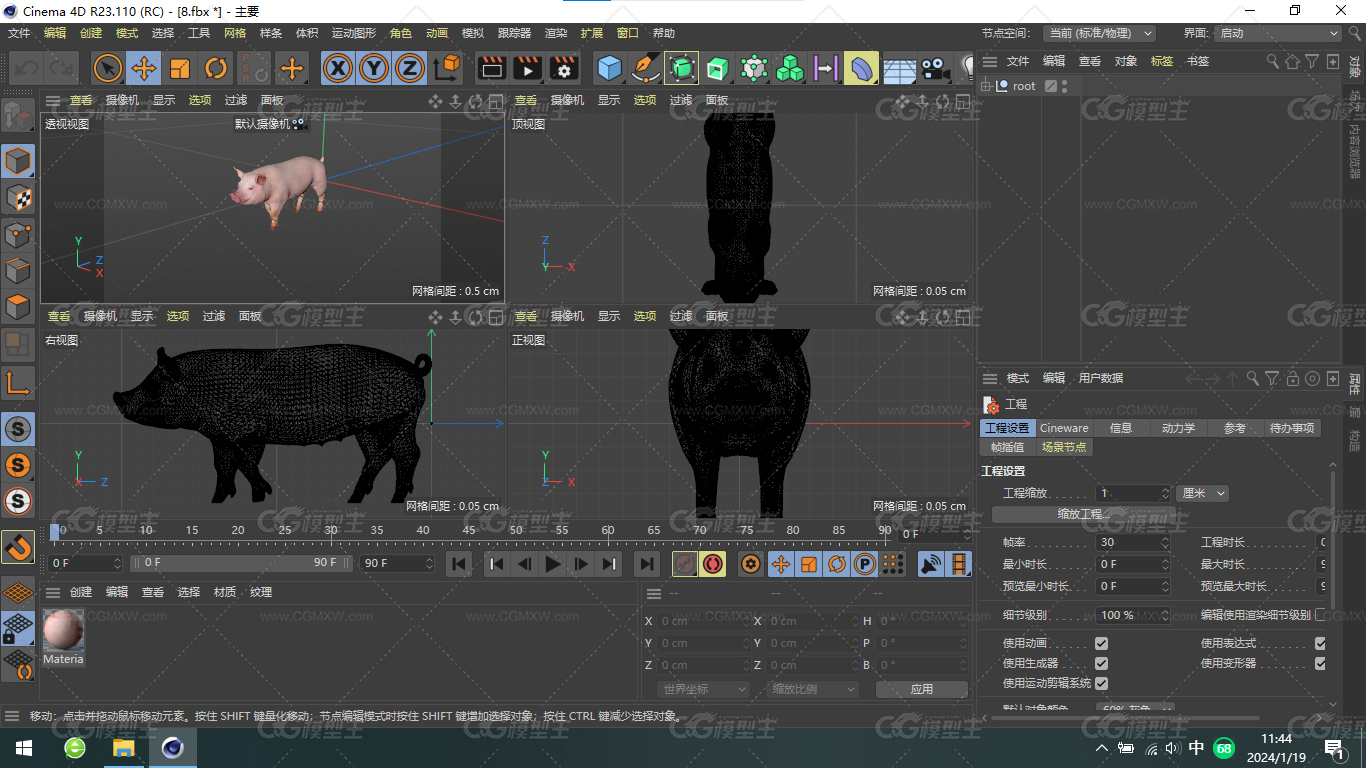1366x768 pixels.
Task: Click the 缩放工程 button
Action: point(1084,514)
